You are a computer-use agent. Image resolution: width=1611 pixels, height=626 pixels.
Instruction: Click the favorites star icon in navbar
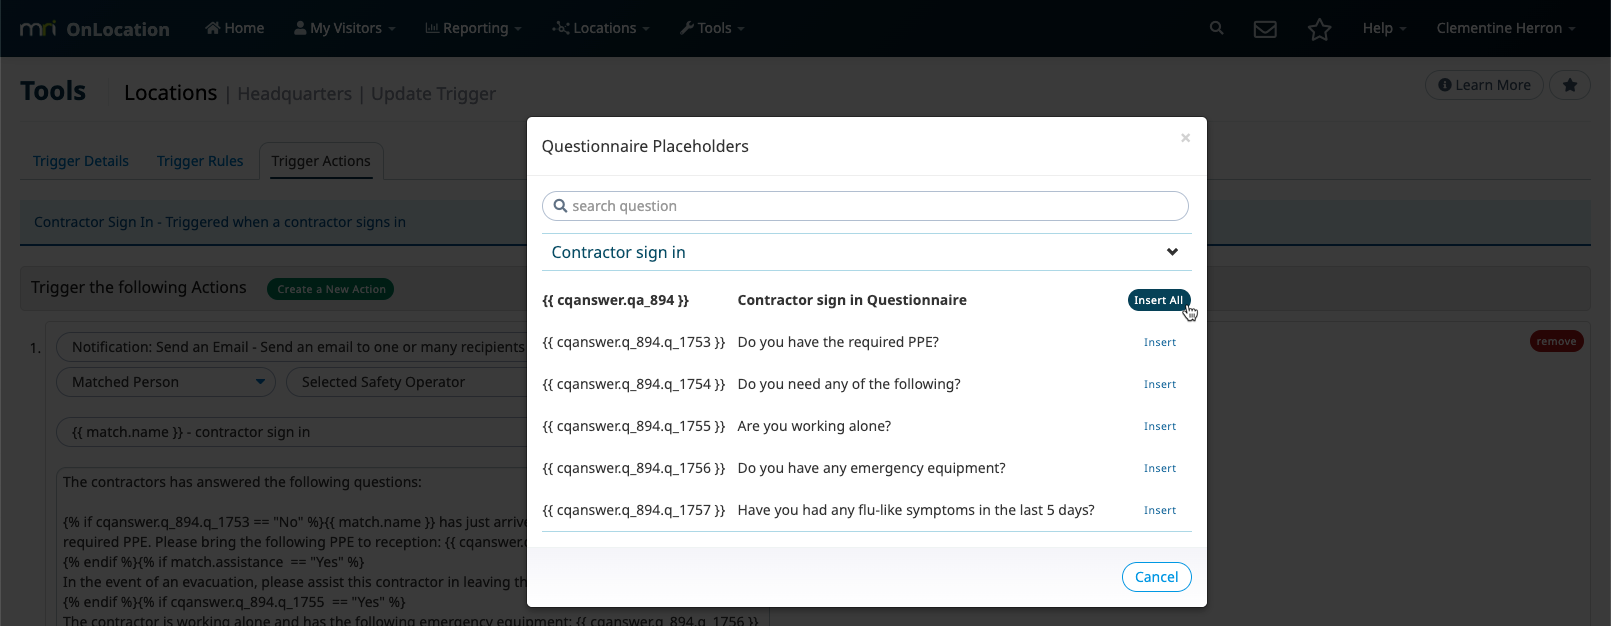(x=1319, y=29)
